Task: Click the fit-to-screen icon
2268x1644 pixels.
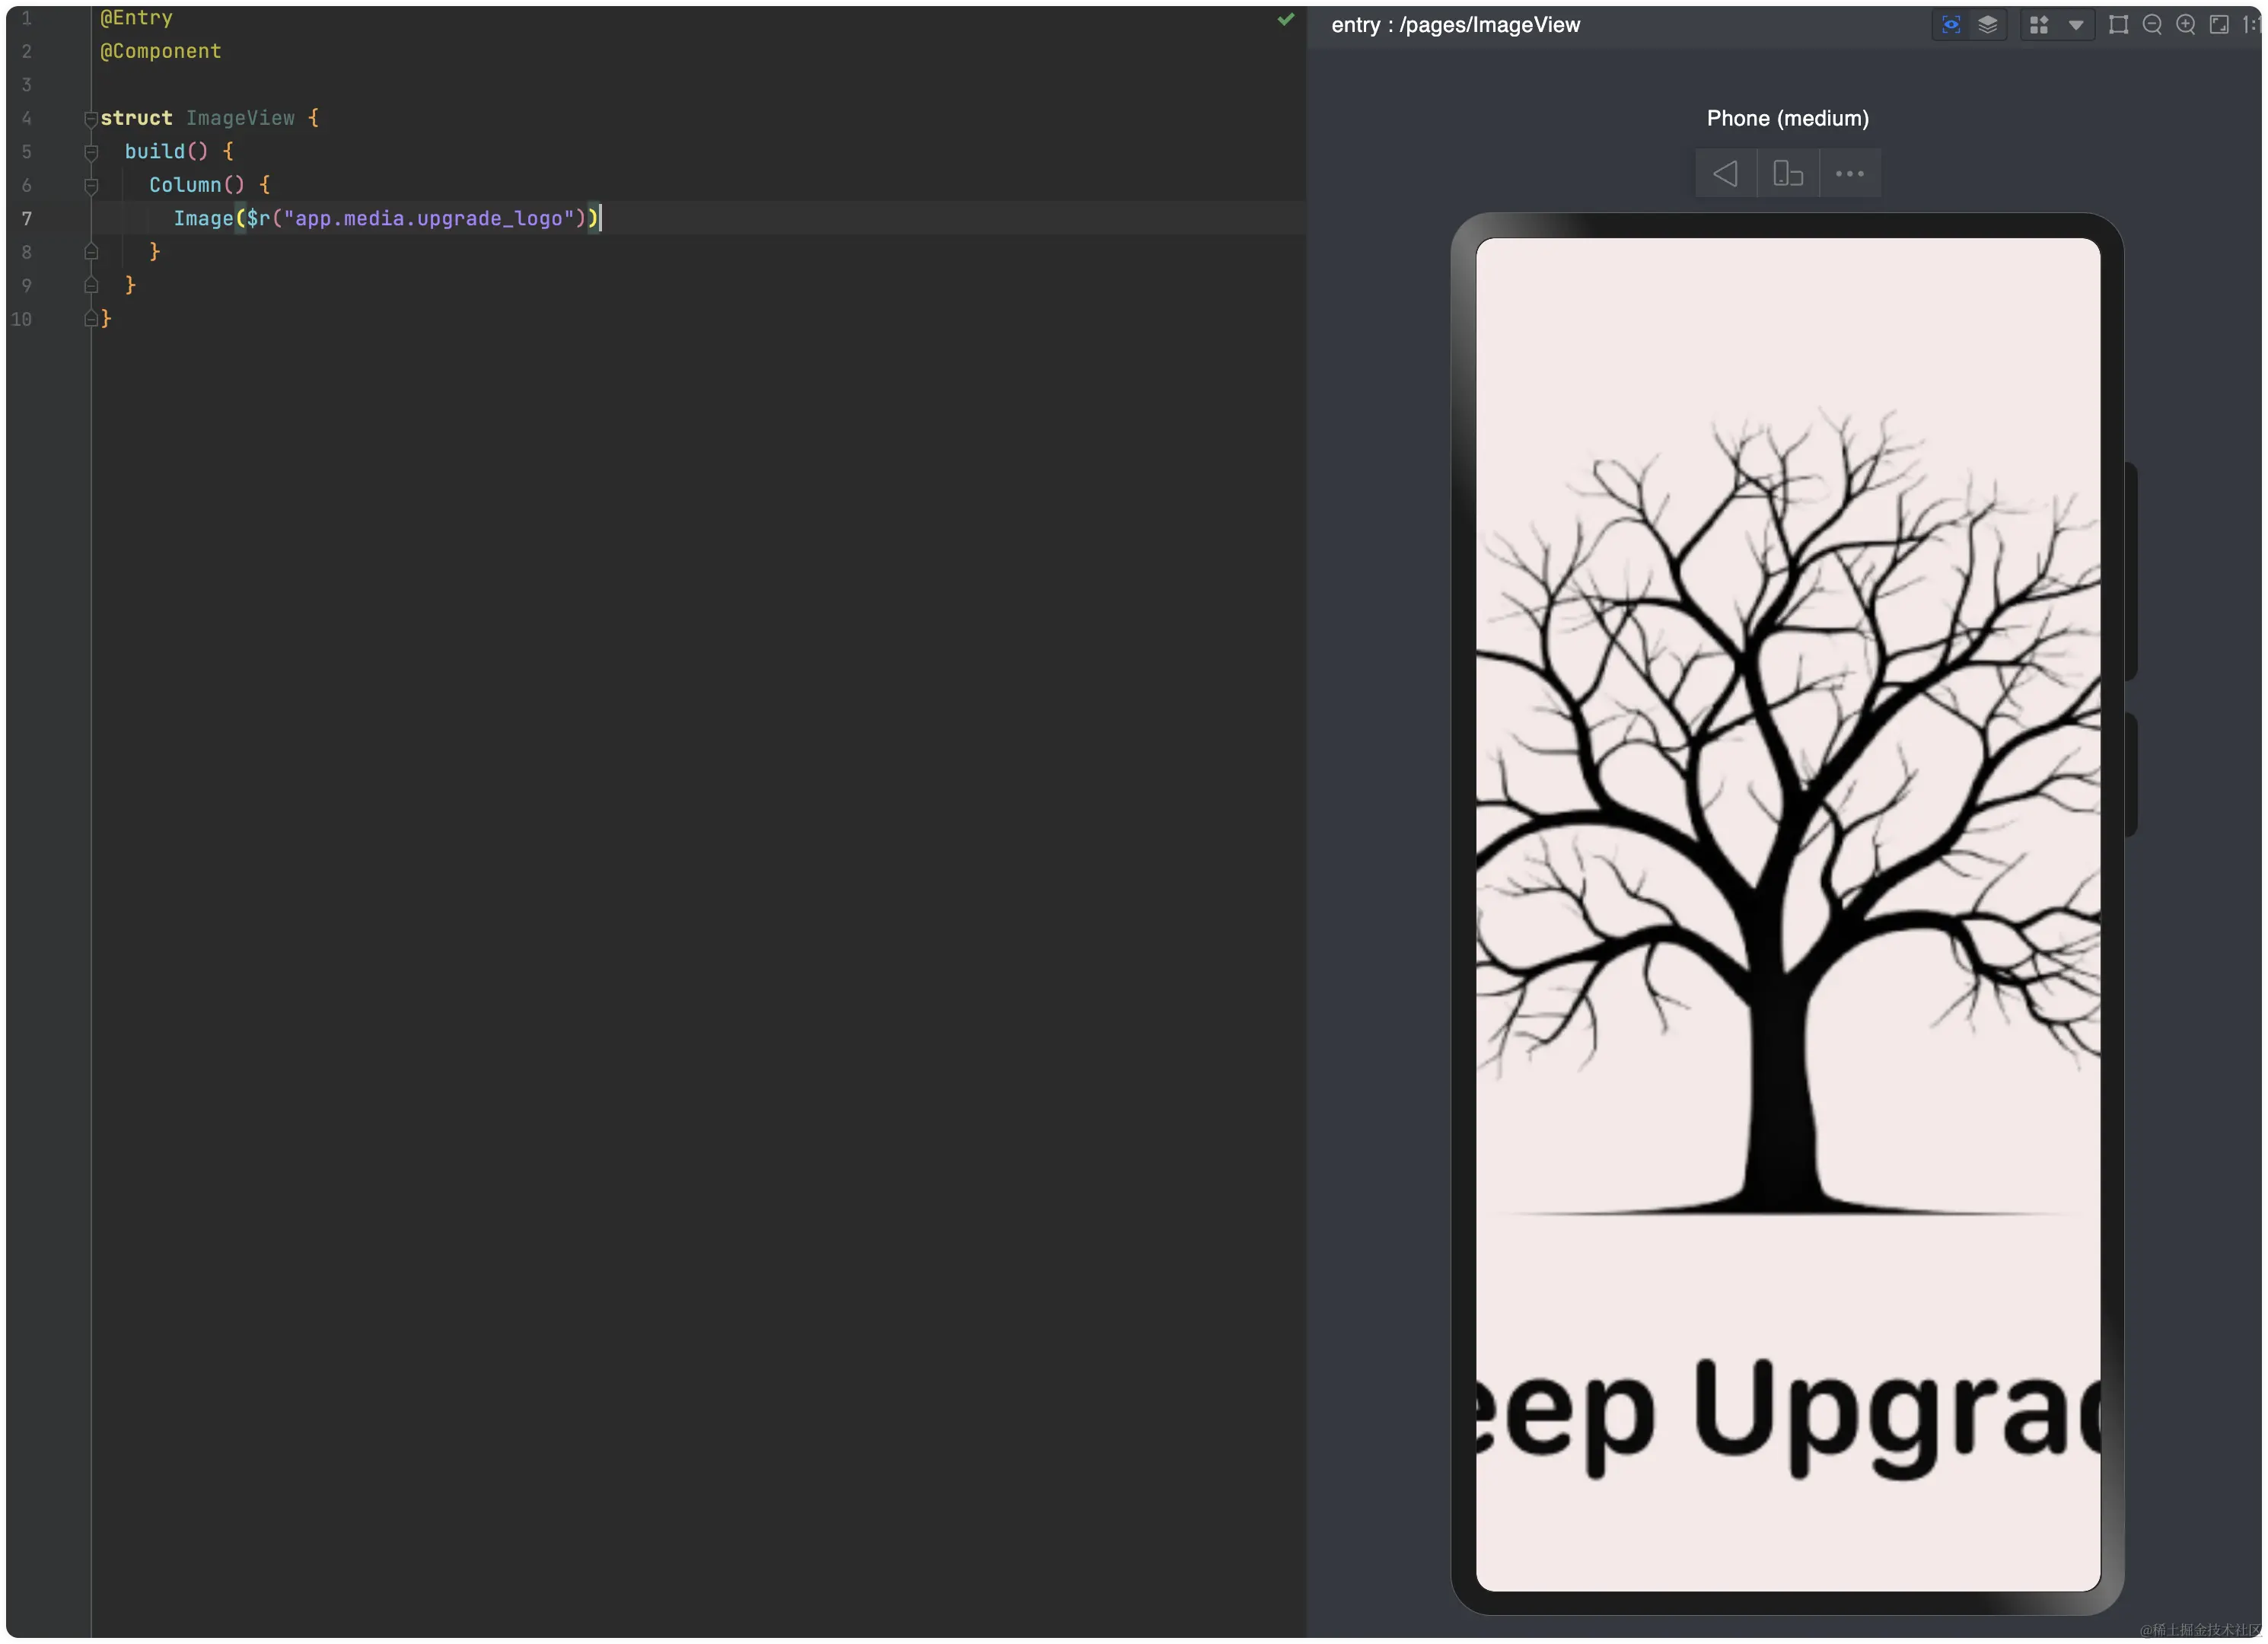Action: coord(2219,25)
